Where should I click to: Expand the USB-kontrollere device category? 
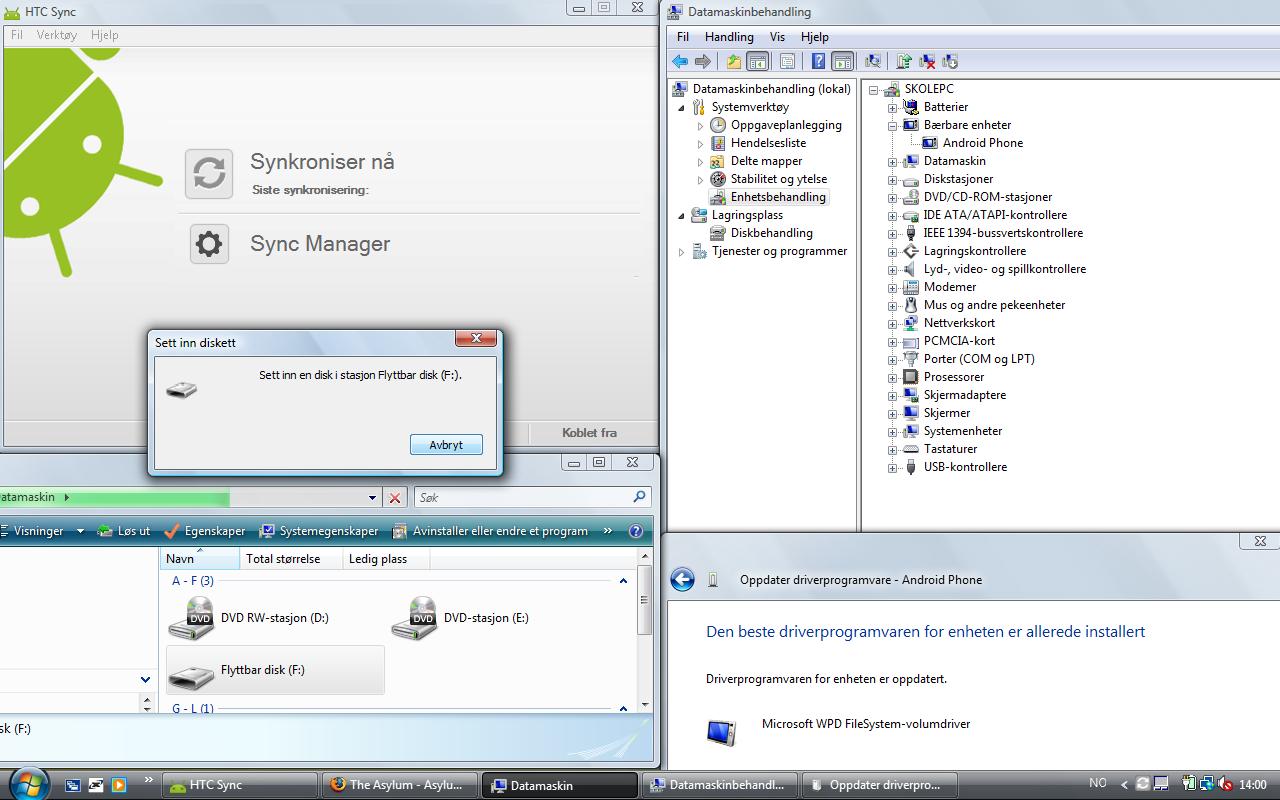coord(892,468)
